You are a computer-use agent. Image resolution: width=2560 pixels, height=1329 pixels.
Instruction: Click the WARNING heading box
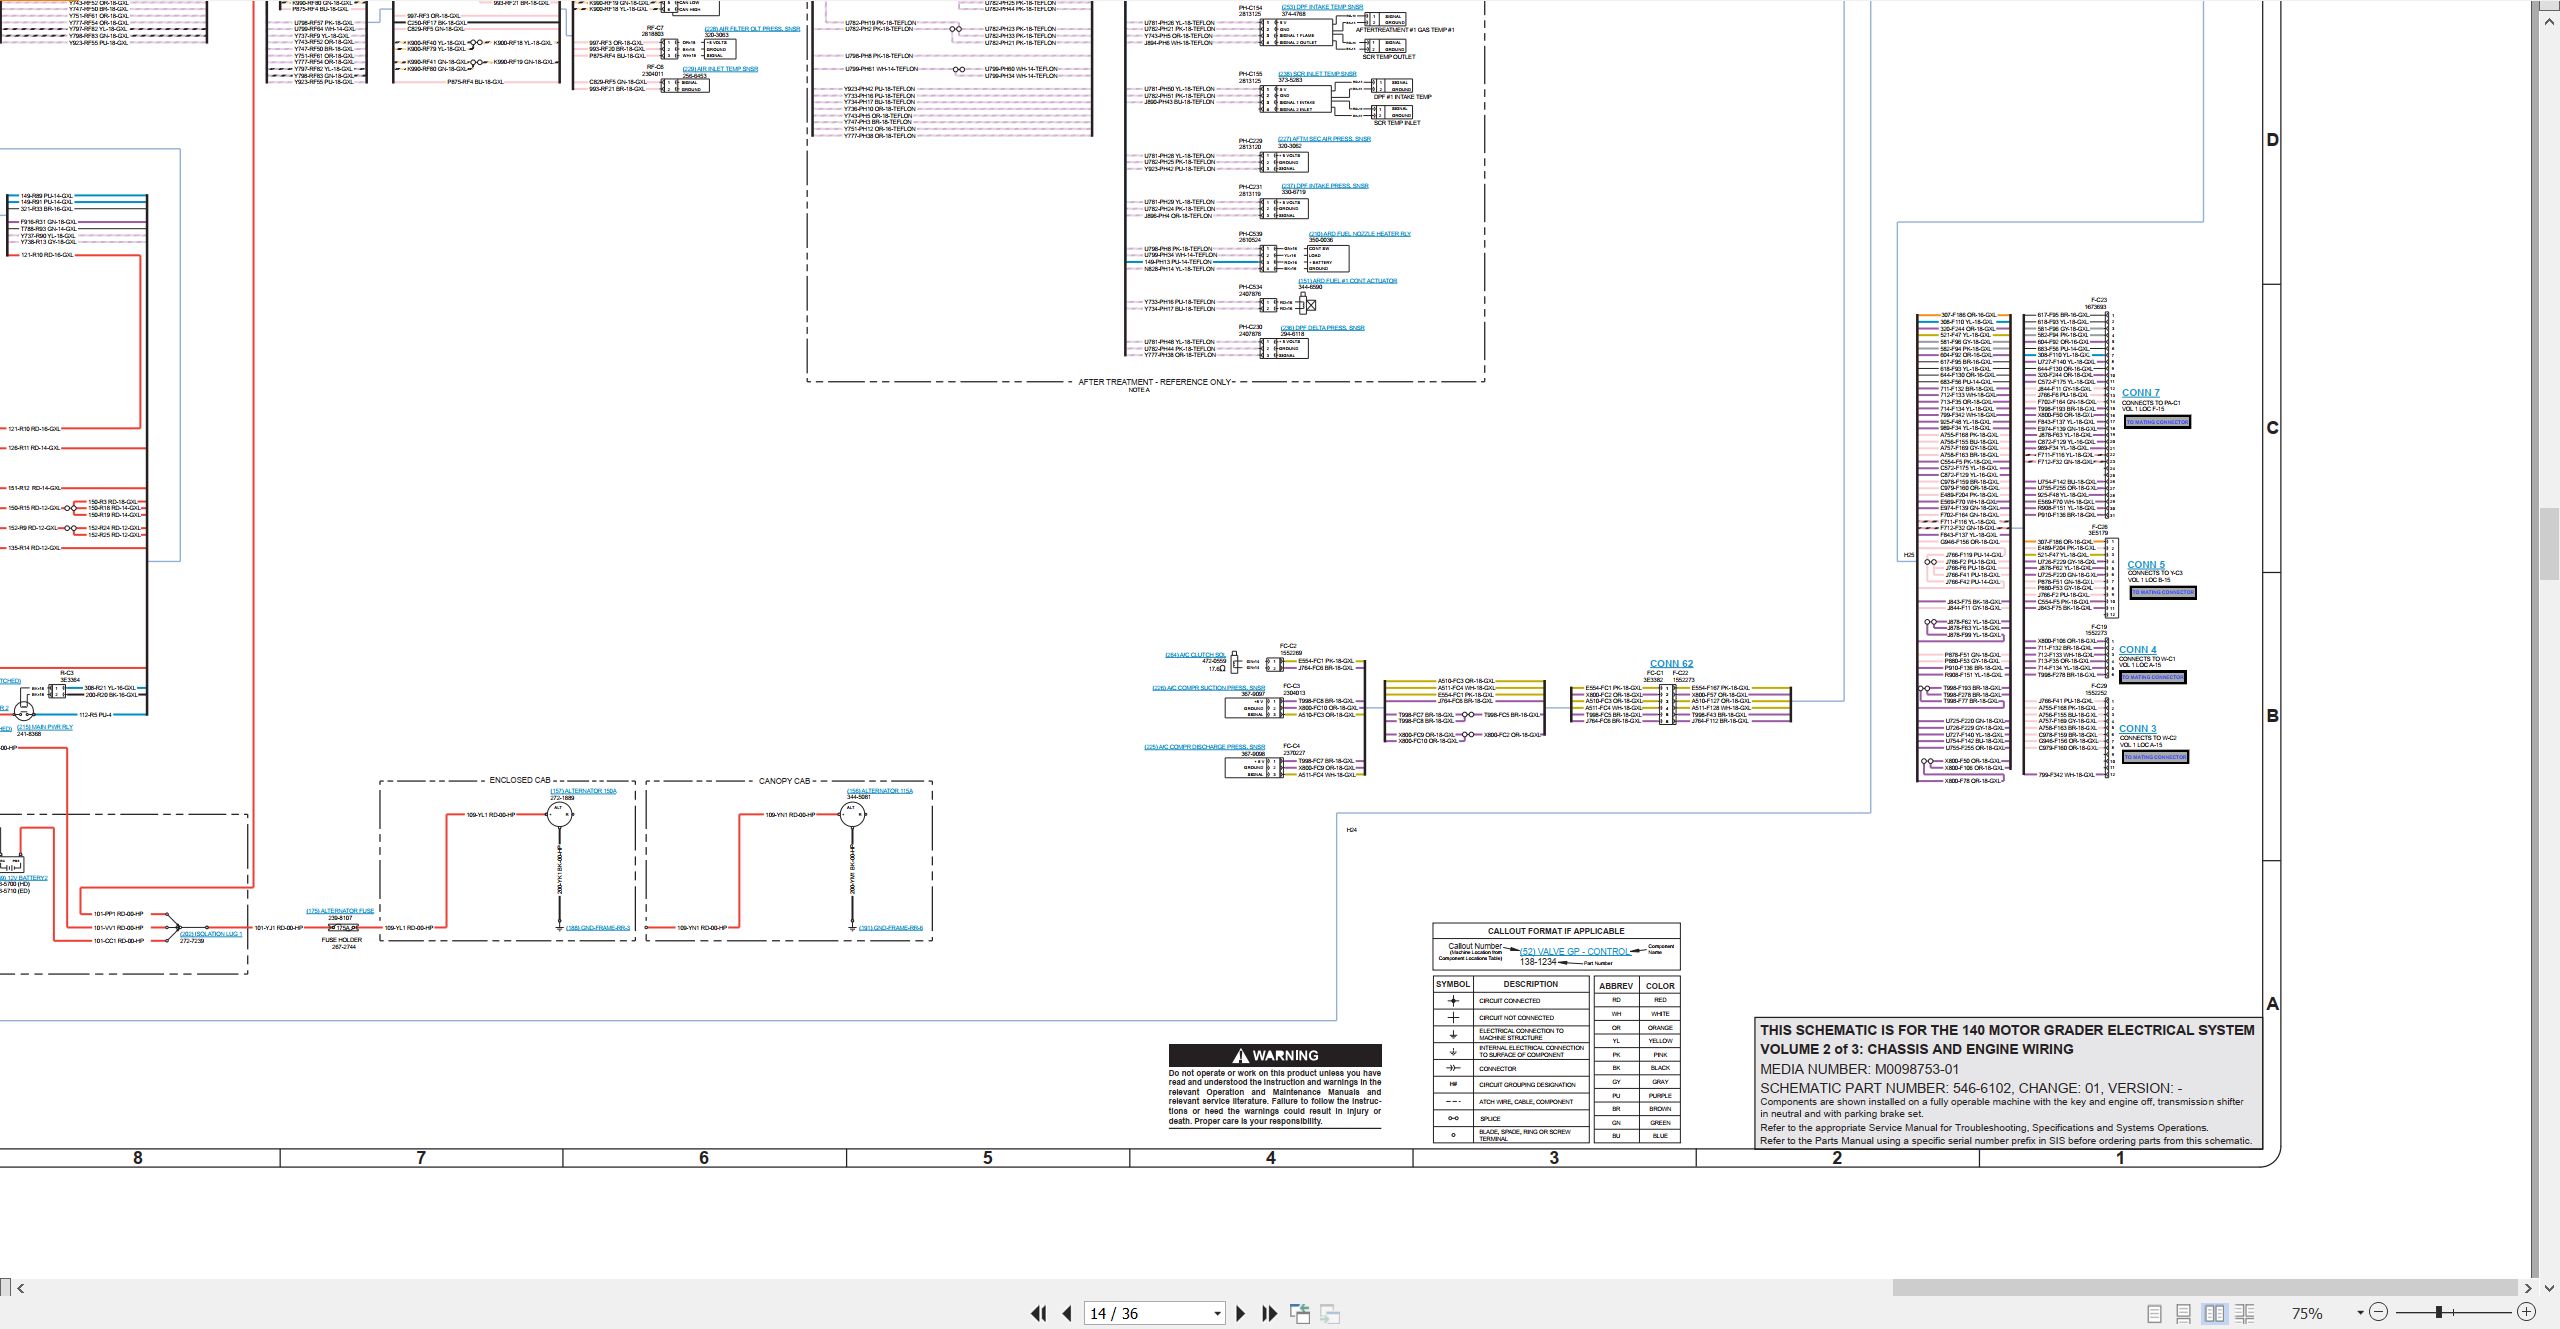[x=1275, y=1055]
